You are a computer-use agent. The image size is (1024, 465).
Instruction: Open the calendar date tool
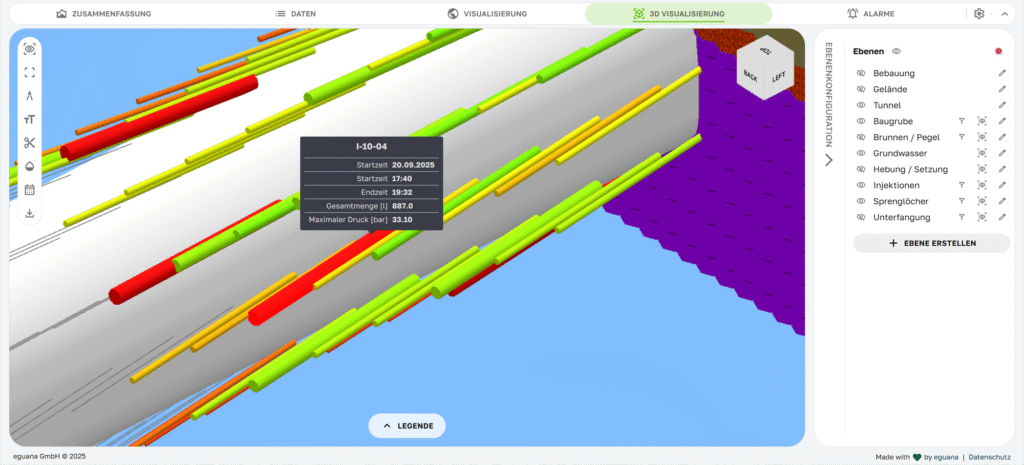click(29, 189)
